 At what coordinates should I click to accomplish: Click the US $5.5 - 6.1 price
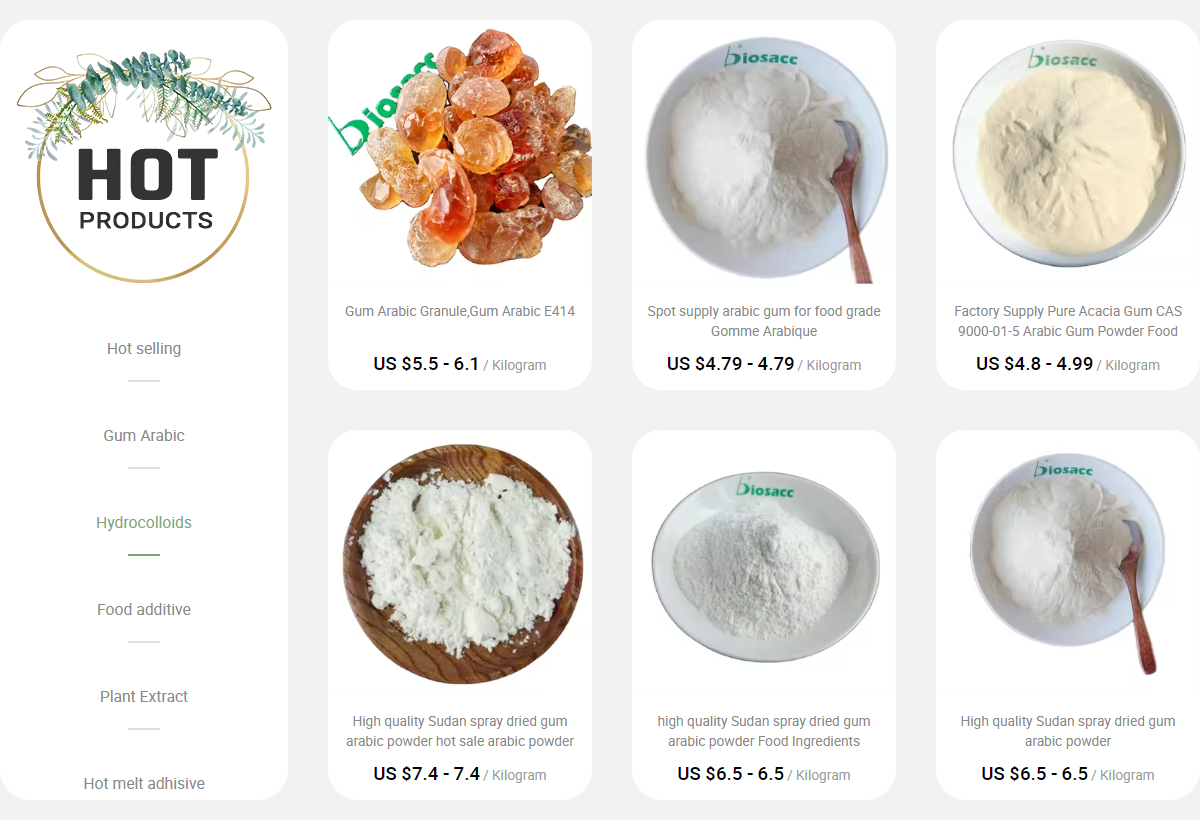point(426,364)
